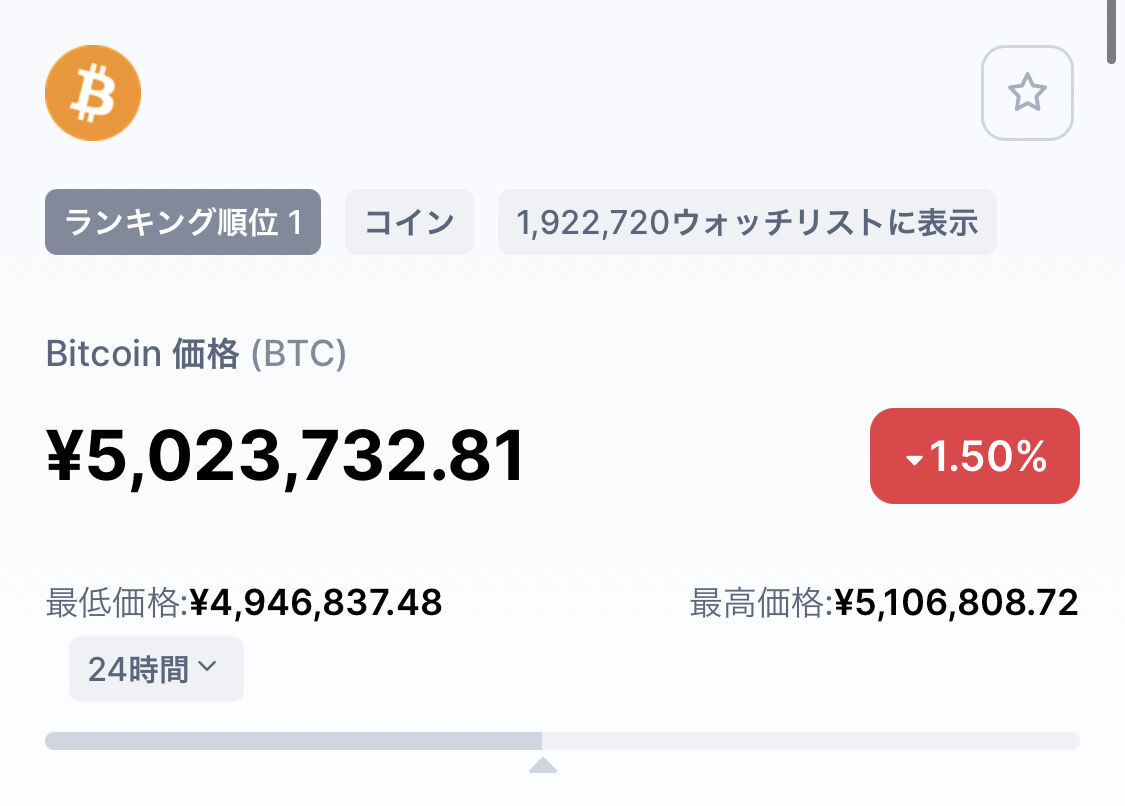Click the low price ¥4,946,837.48
The height and width of the screenshot is (806, 1125).
point(315,603)
